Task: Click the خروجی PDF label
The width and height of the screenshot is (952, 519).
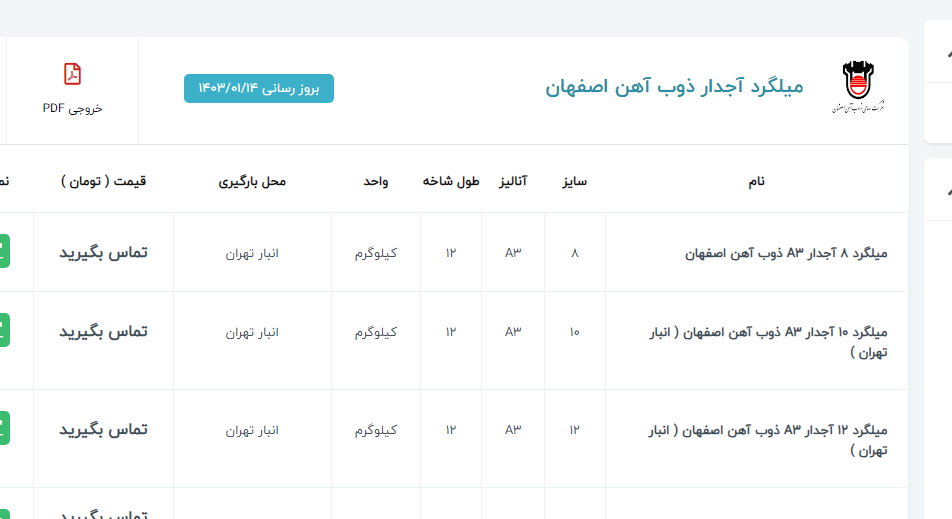Action: click(x=72, y=108)
